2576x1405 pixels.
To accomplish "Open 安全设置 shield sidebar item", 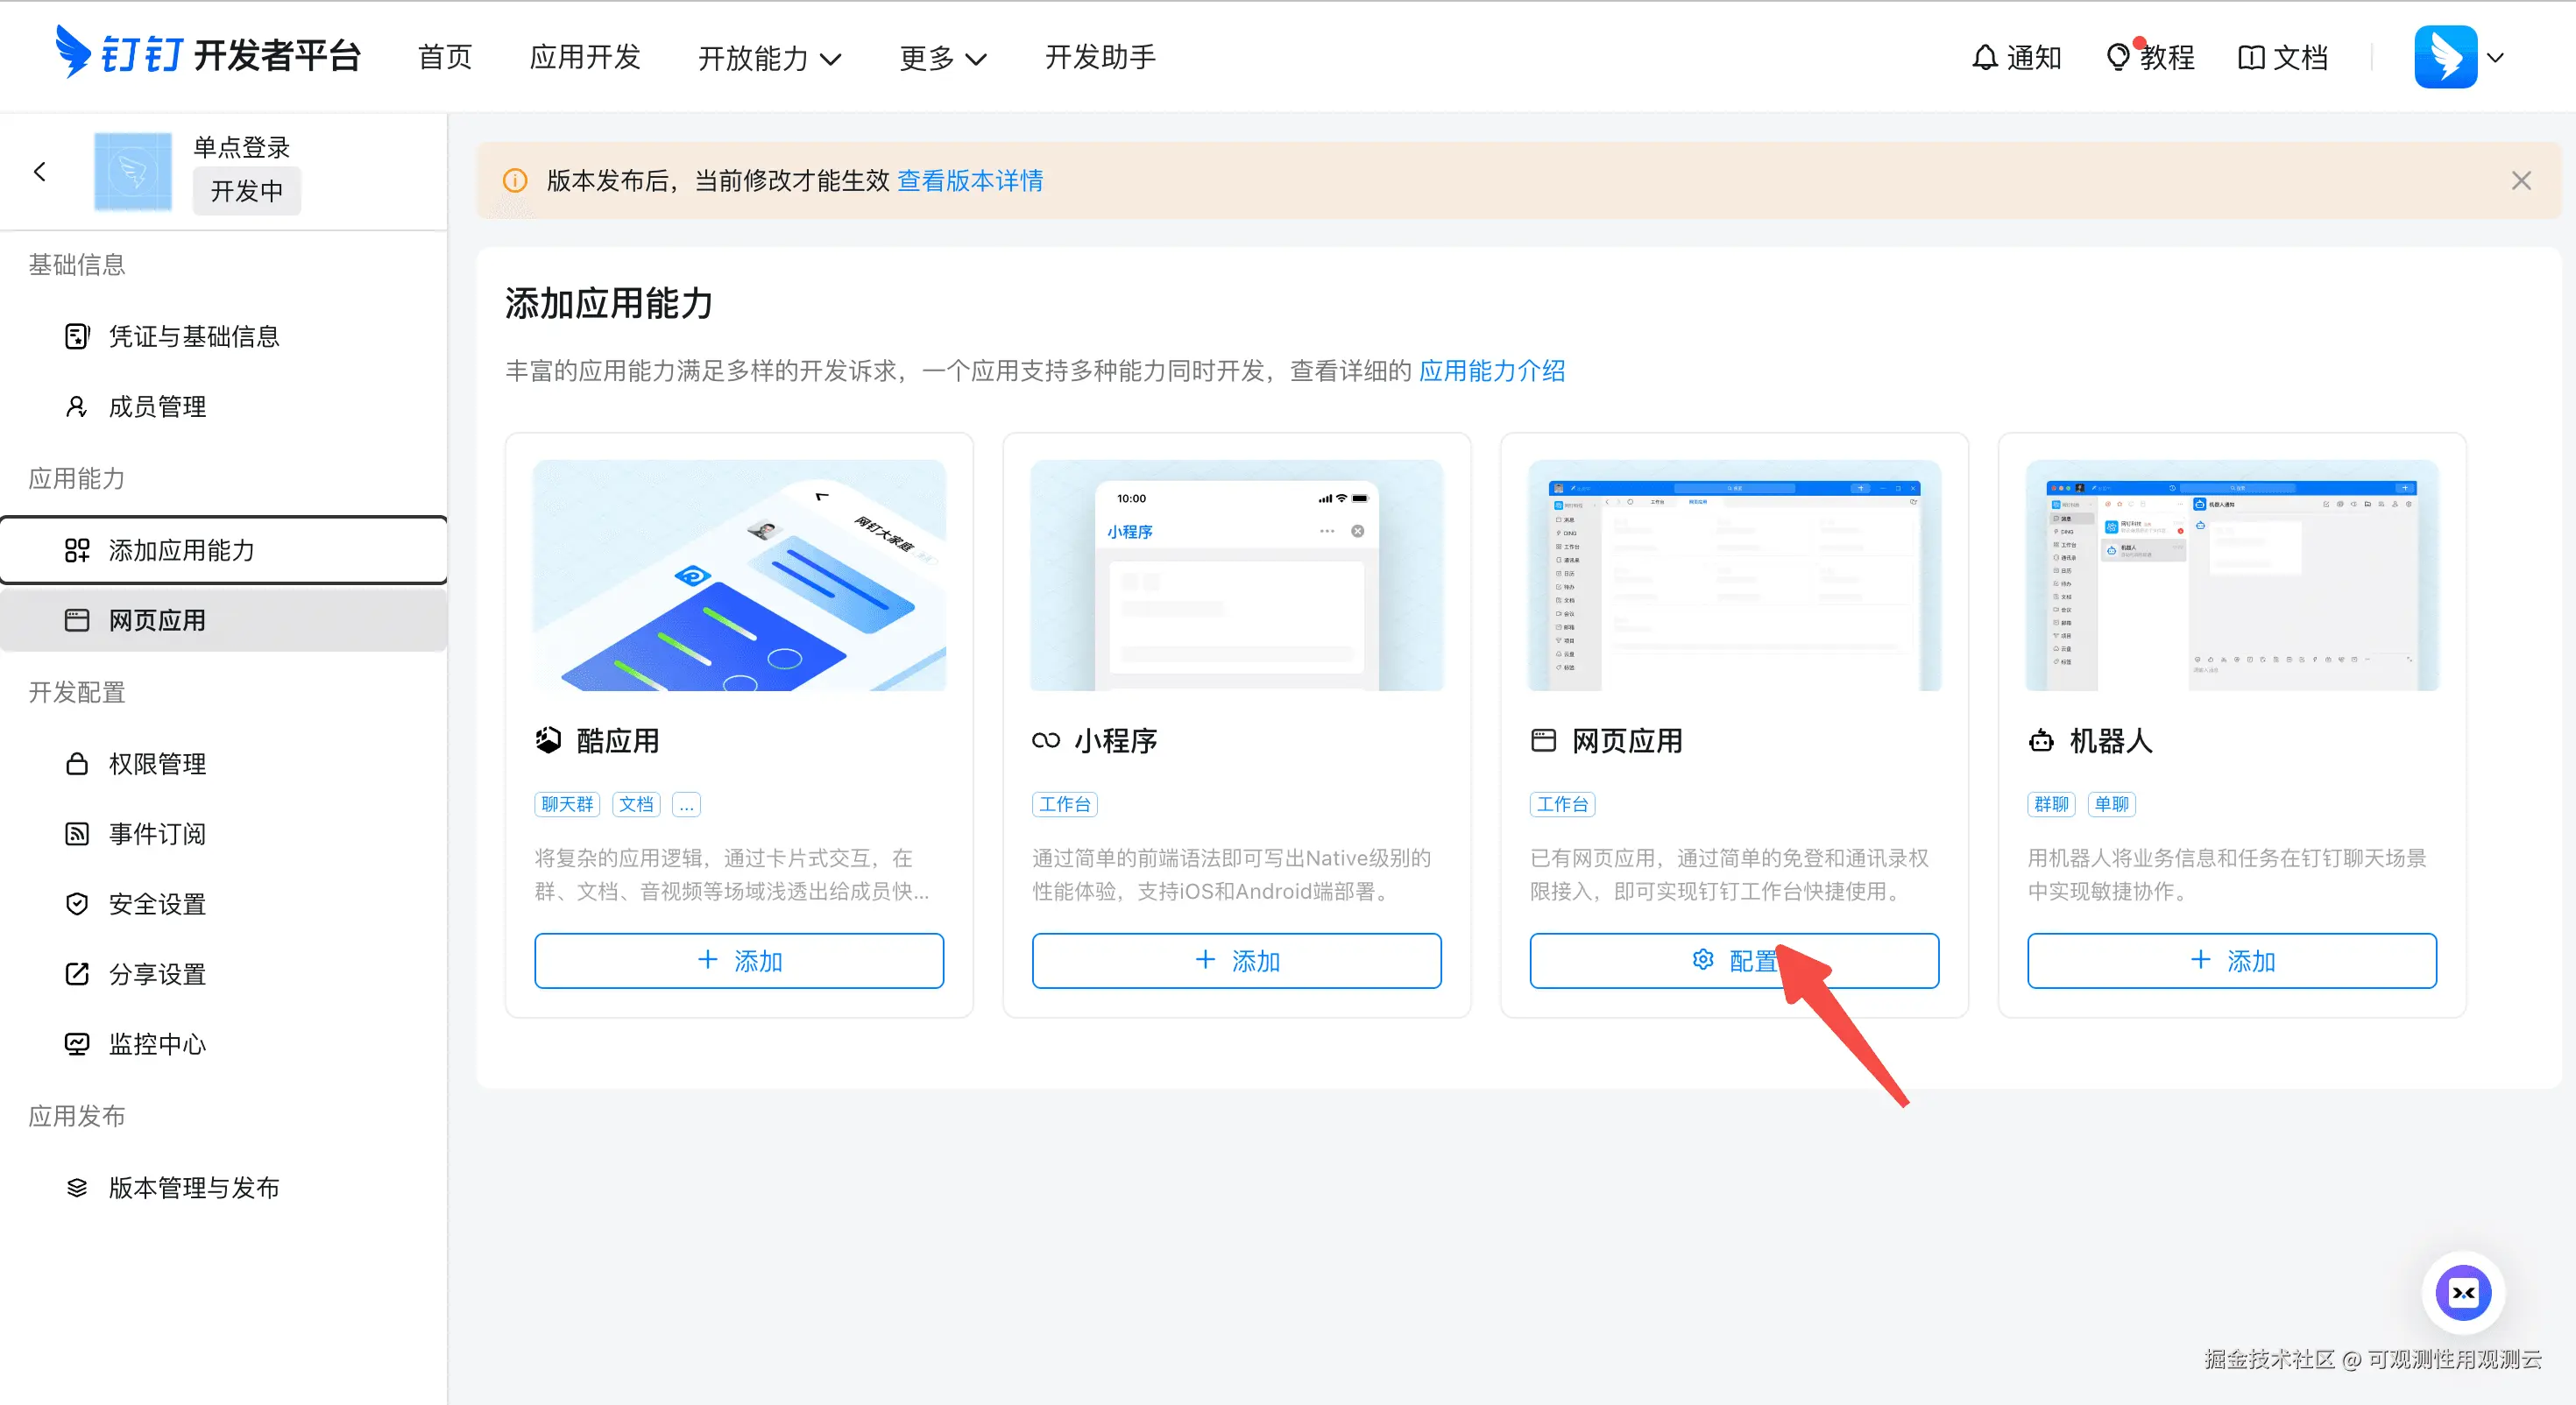I will [157, 904].
